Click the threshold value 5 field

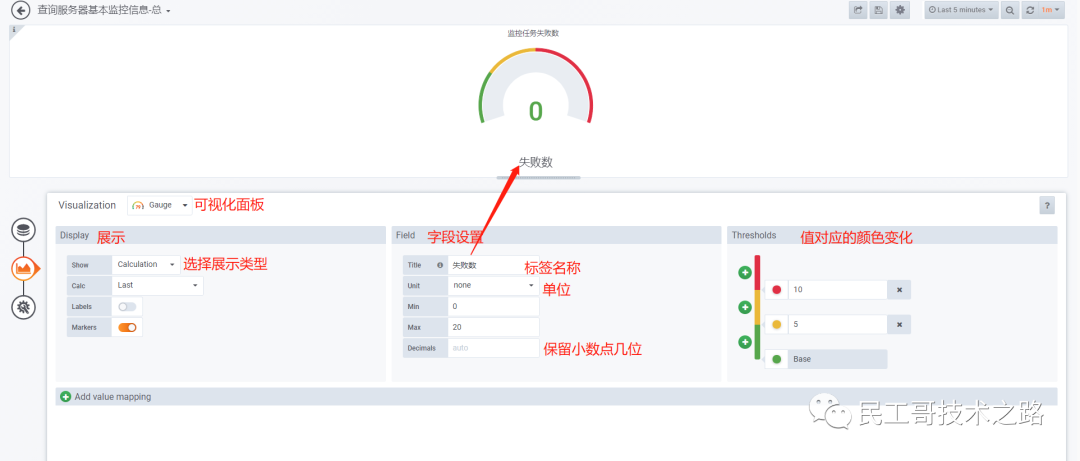pyautogui.click(x=837, y=325)
